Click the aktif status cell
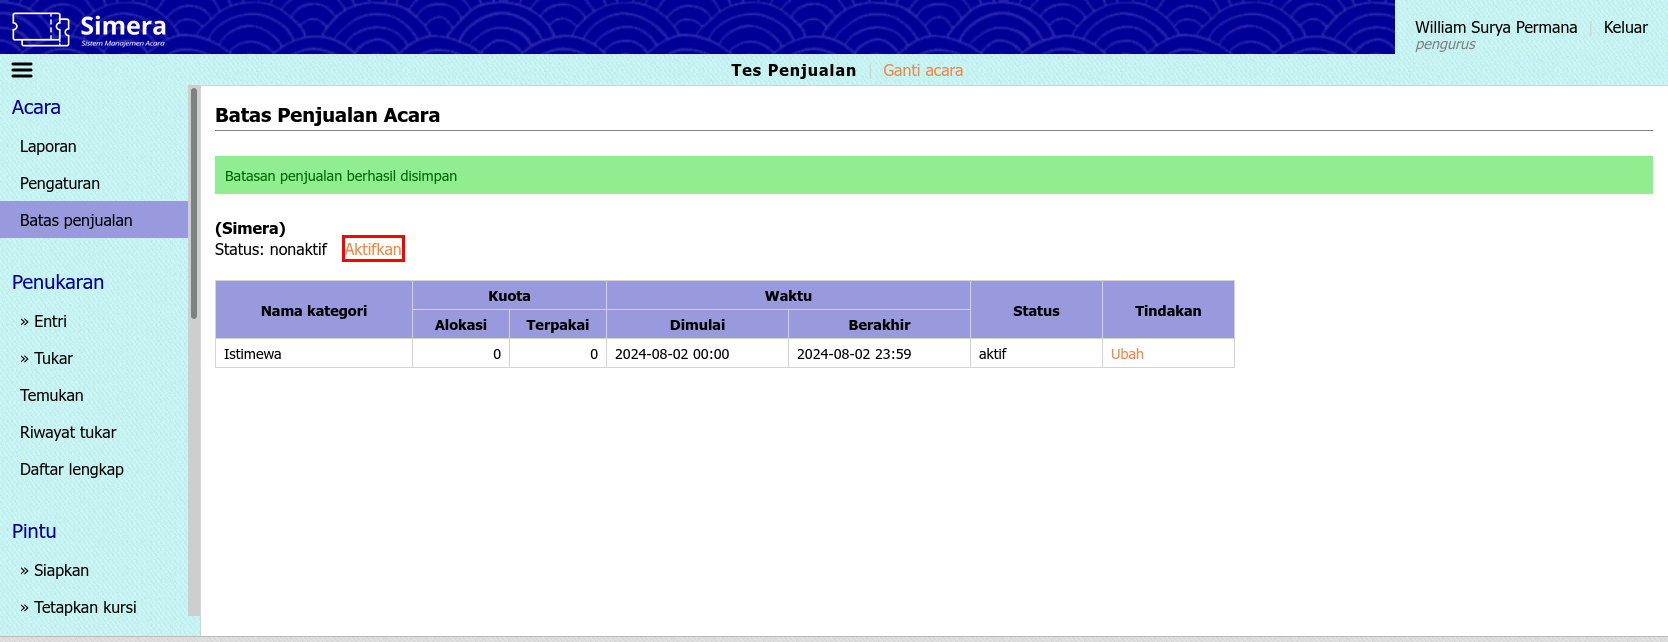 tap(1036, 354)
